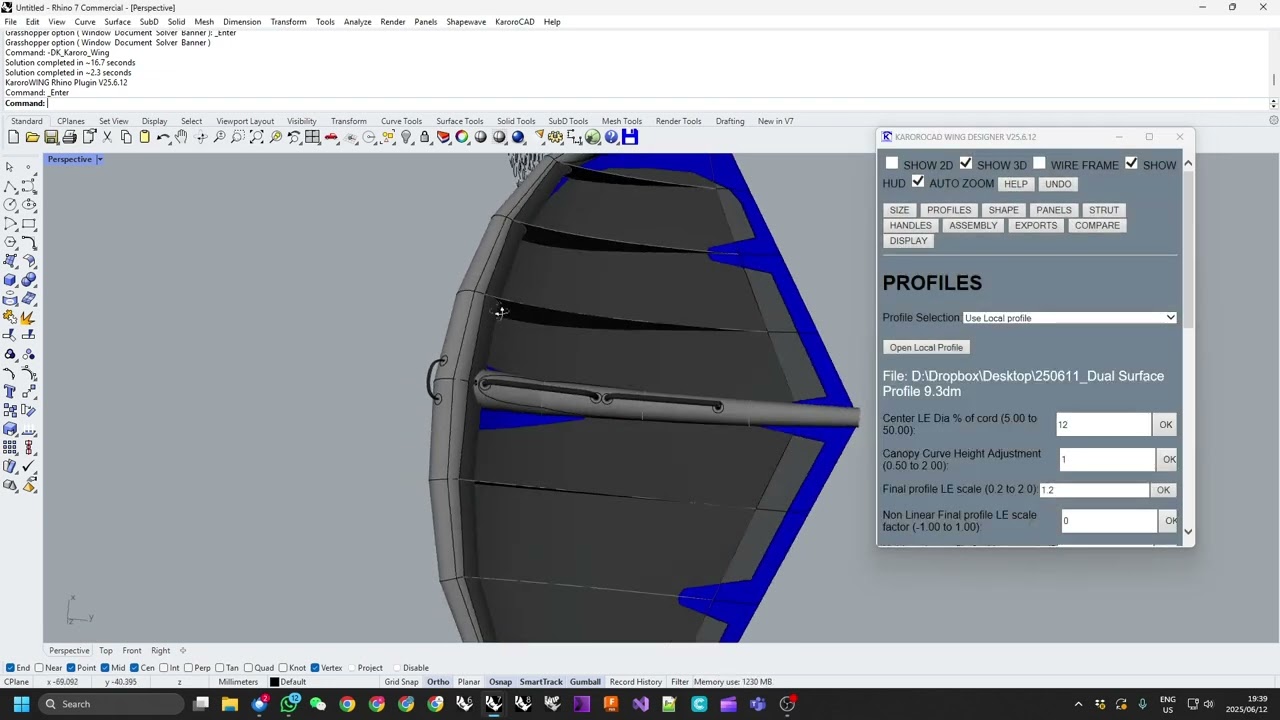Click the black Default layer color swatch
This screenshot has height=720, width=1280.
(x=274, y=682)
